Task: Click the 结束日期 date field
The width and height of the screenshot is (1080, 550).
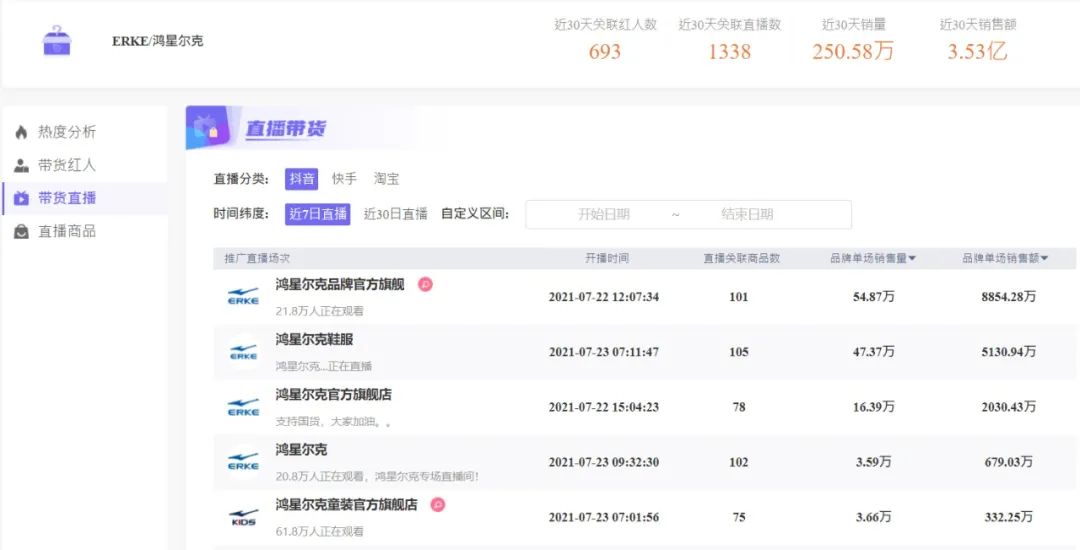Action: pos(747,214)
